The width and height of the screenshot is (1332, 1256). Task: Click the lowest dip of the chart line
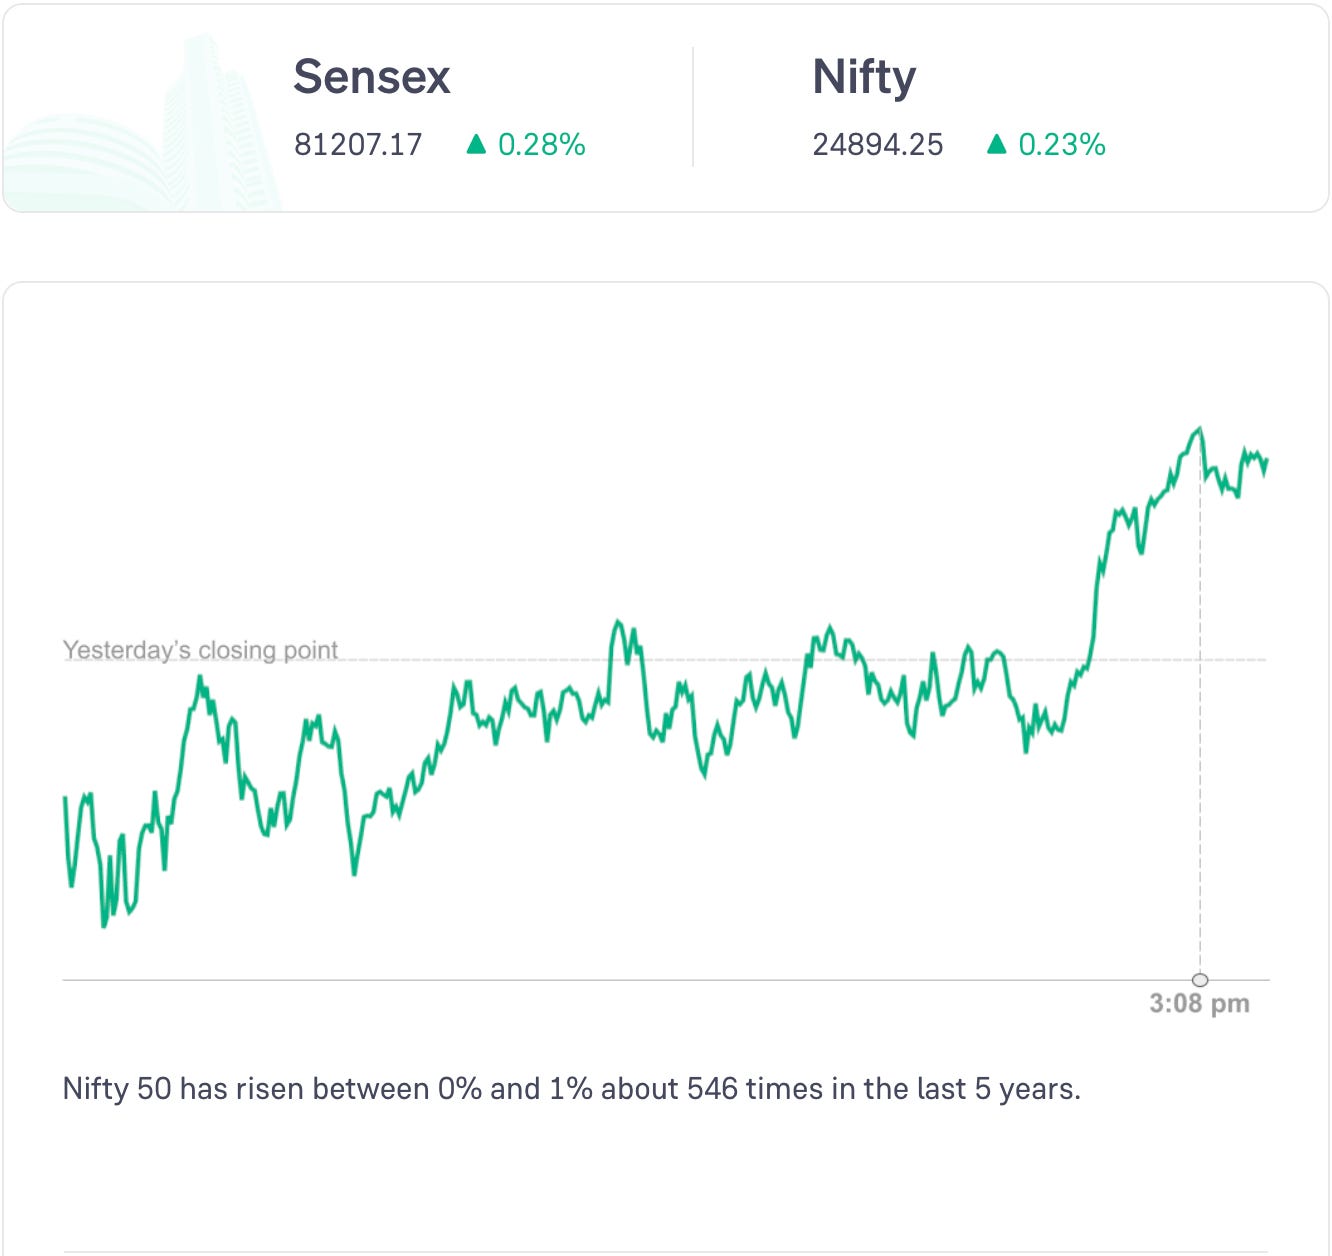pos(104,925)
